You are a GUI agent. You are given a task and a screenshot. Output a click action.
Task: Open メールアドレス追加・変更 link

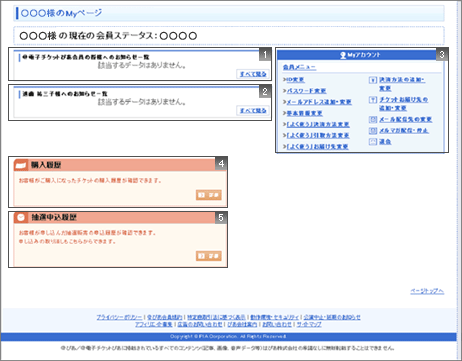coord(319,102)
